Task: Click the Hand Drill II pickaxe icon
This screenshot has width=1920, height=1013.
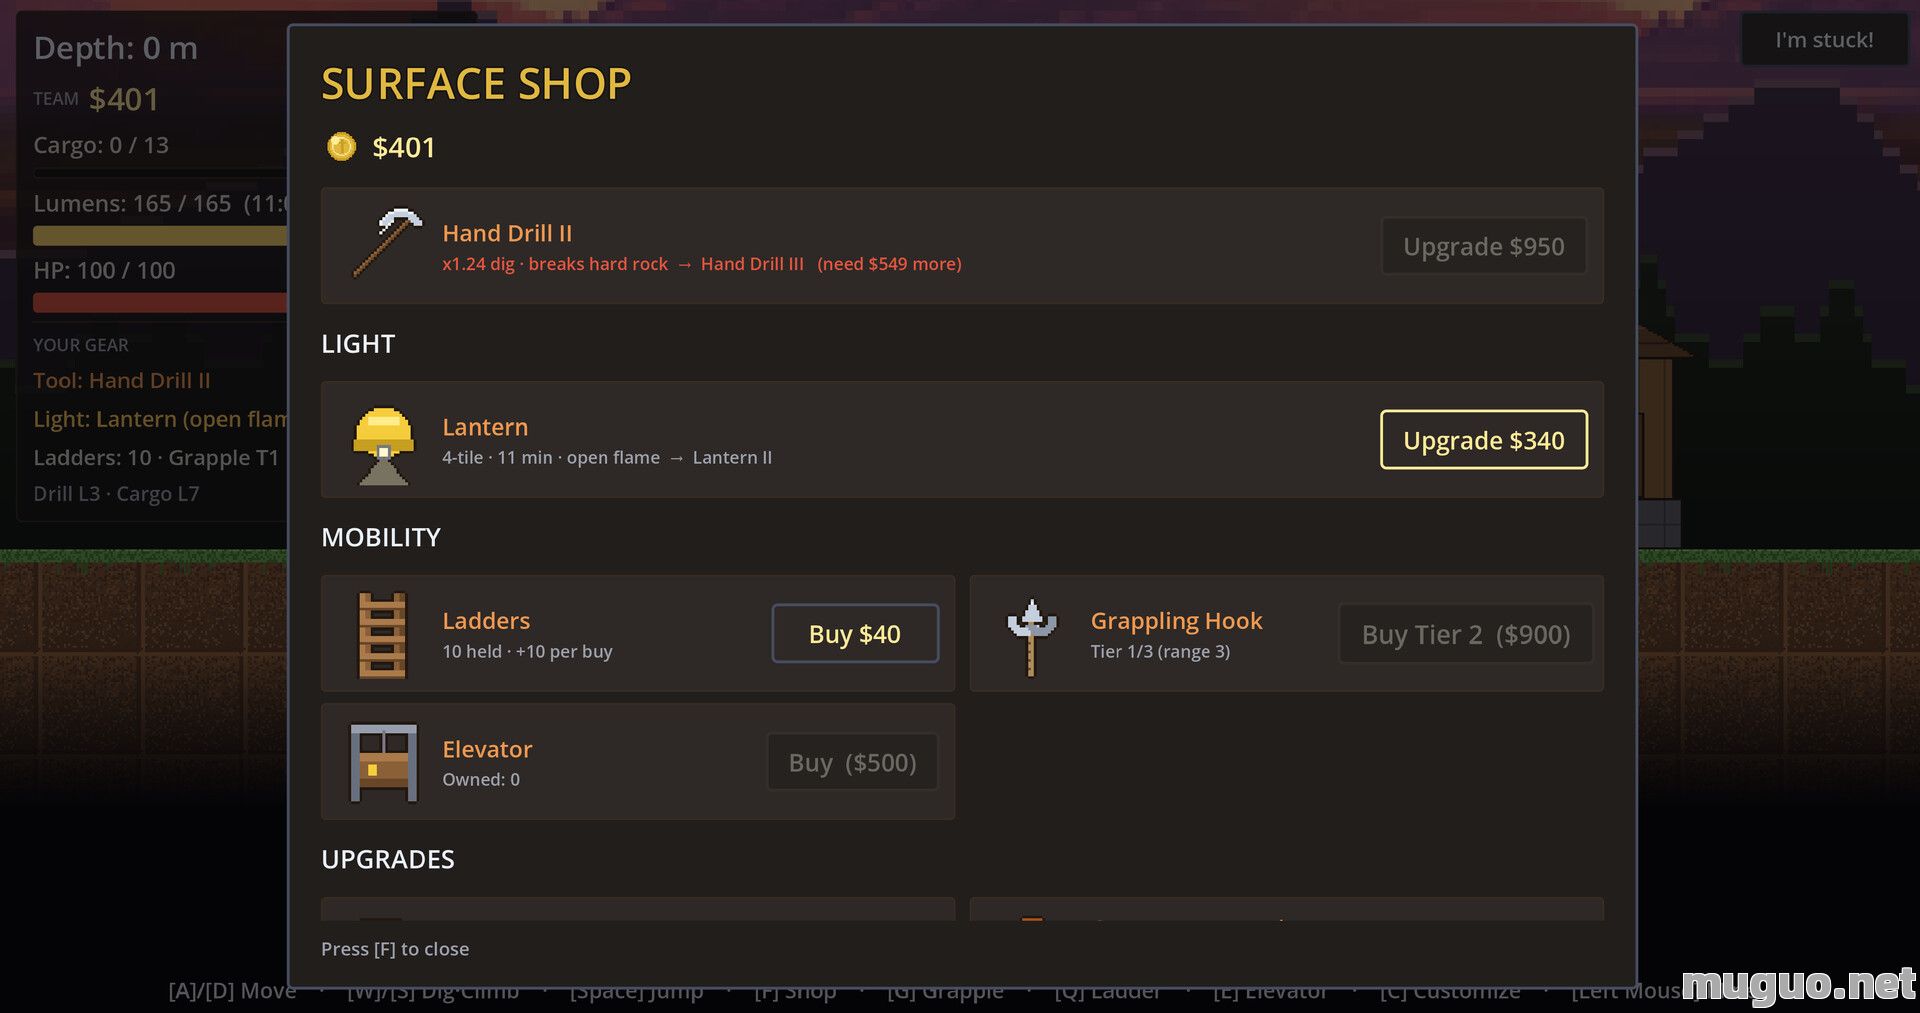Action: pos(387,243)
